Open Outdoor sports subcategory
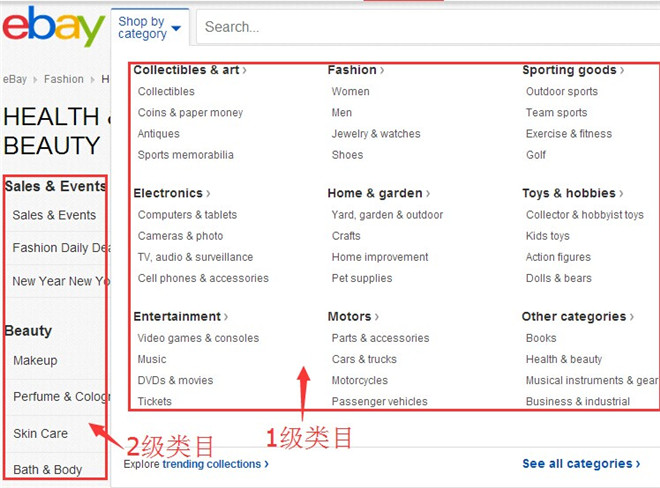660x488 pixels. point(562,91)
